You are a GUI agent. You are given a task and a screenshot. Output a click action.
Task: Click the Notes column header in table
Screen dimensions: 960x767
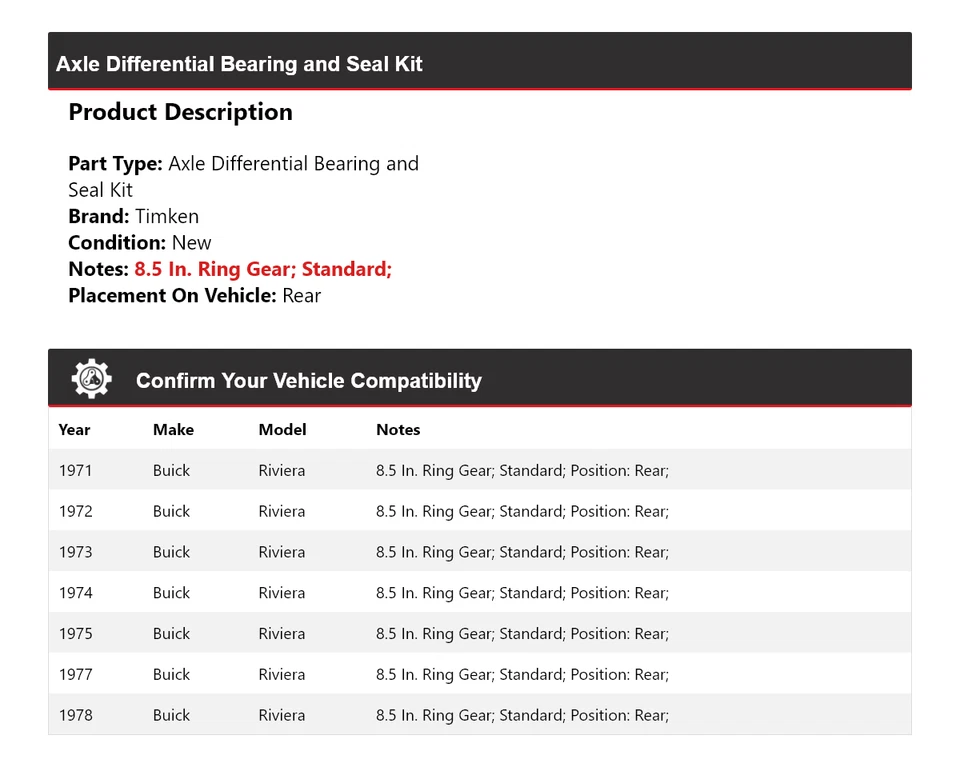[x=398, y=430]
